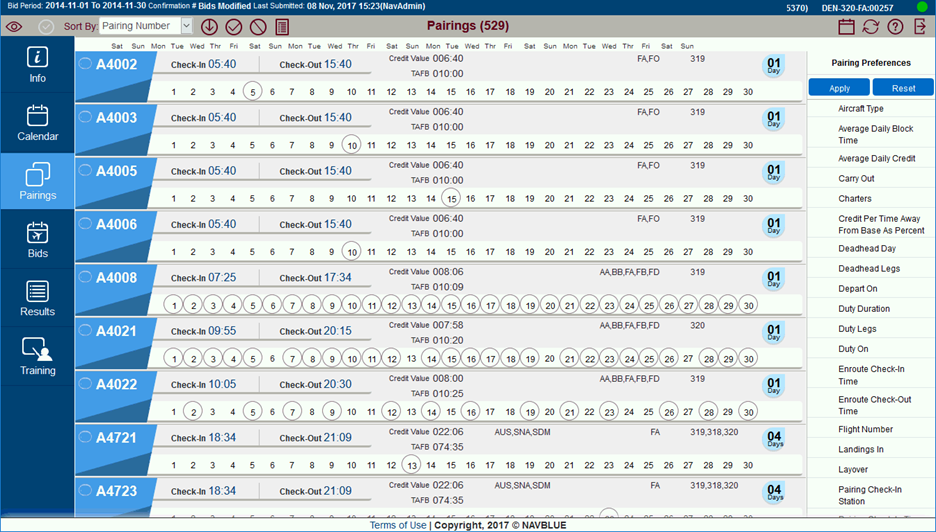The height and width of the screenshot is (532, 936).
Task: Select the radio button for pairing A4022
Action: [85, 383]
